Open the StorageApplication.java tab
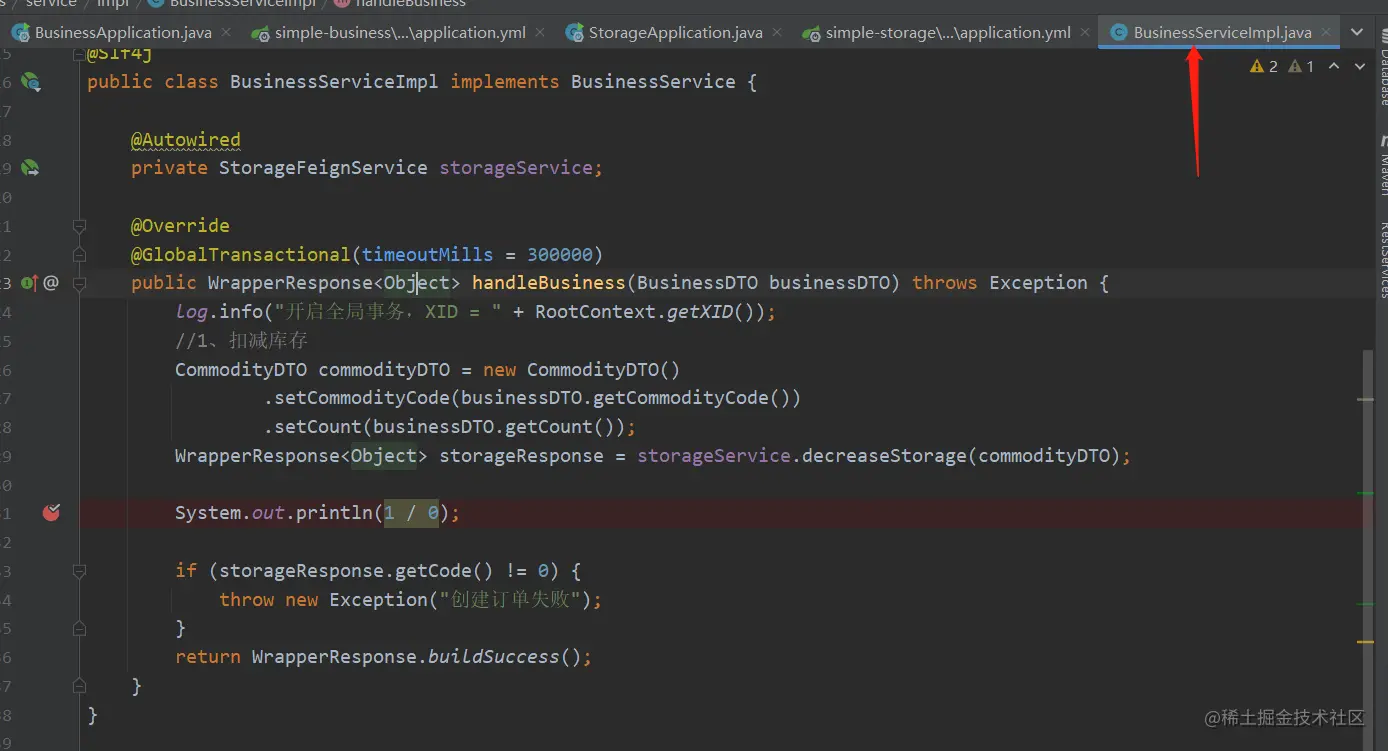The image size is (1388, 751). pyautogui.click(x=675, y=32)
